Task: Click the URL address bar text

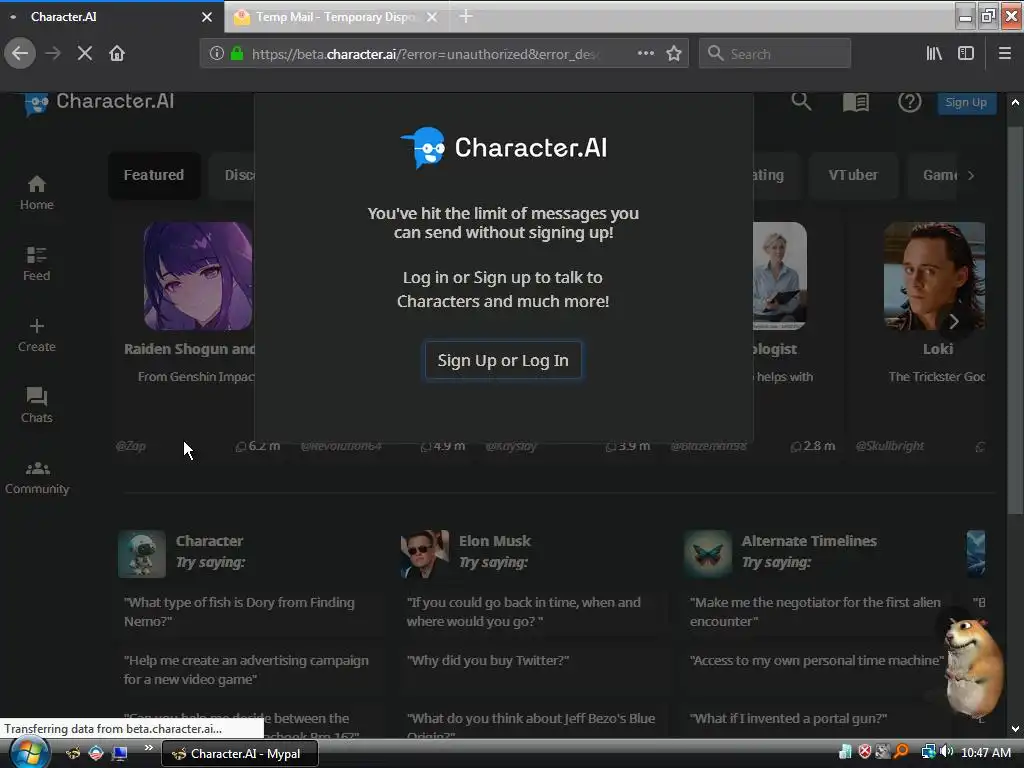Action: click(x=426, y=54)
